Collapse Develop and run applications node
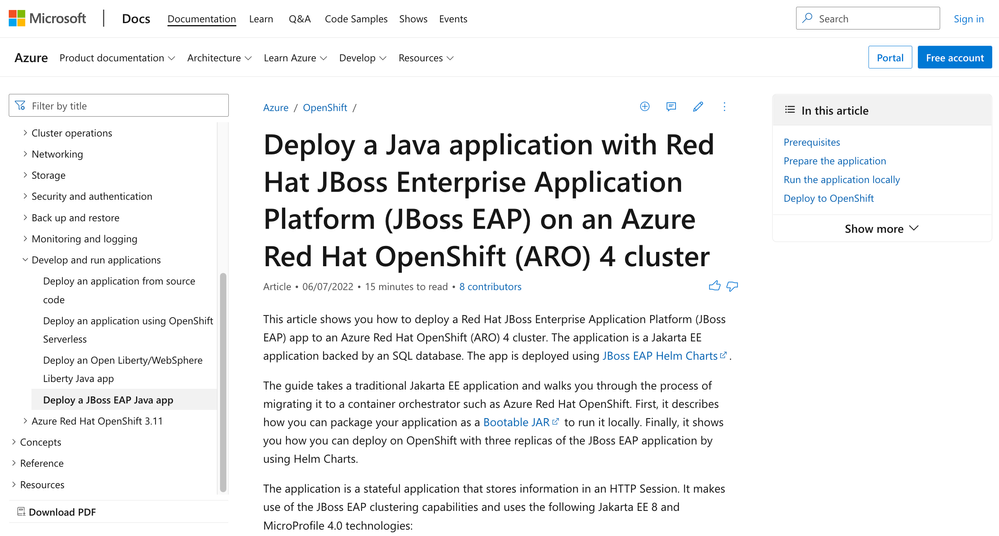 [x=25, y=259]
